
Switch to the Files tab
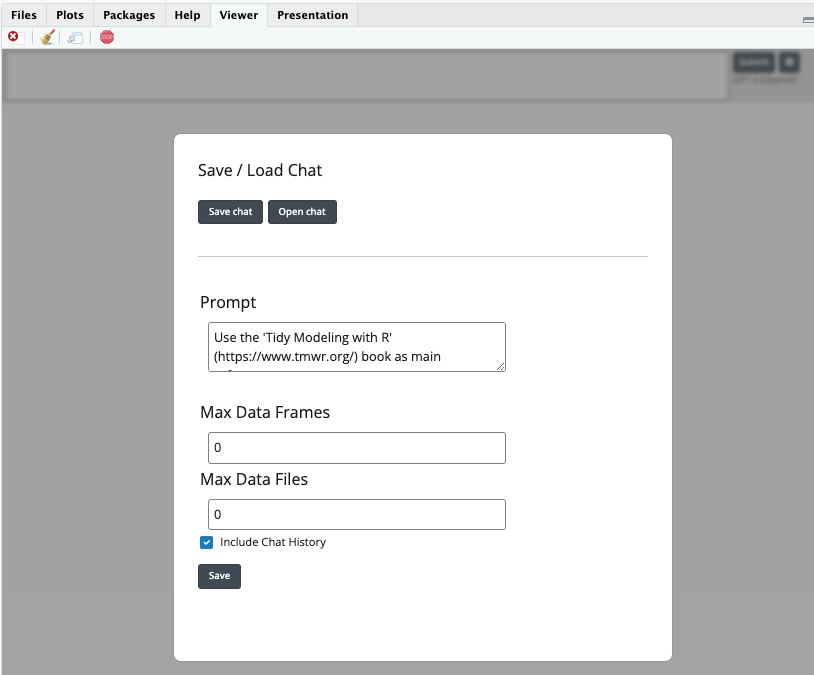(x=23, y=15)
